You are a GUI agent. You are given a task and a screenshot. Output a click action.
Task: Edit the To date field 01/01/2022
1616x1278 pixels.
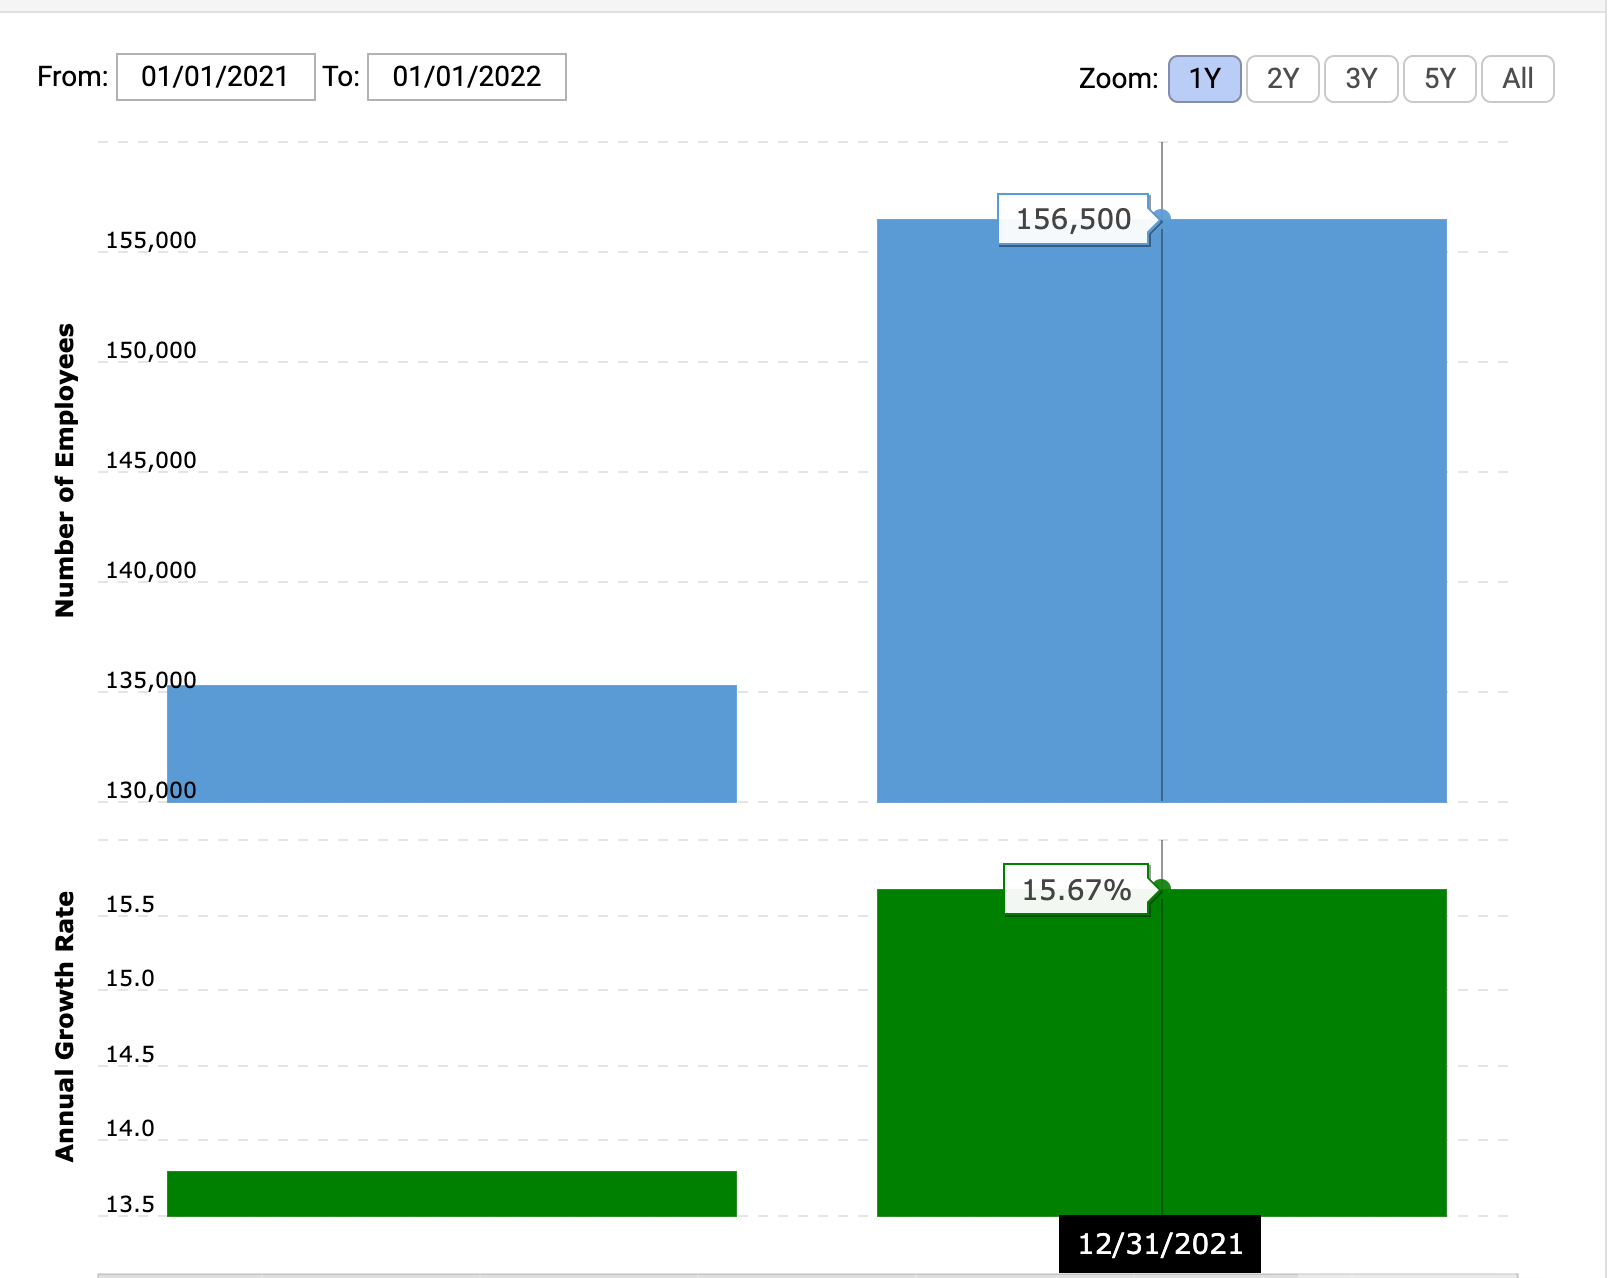[x=467, y=77]
